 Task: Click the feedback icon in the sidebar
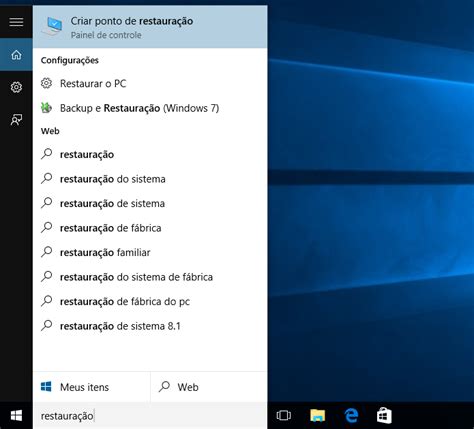pyautogui.click(x=16, y=119)
